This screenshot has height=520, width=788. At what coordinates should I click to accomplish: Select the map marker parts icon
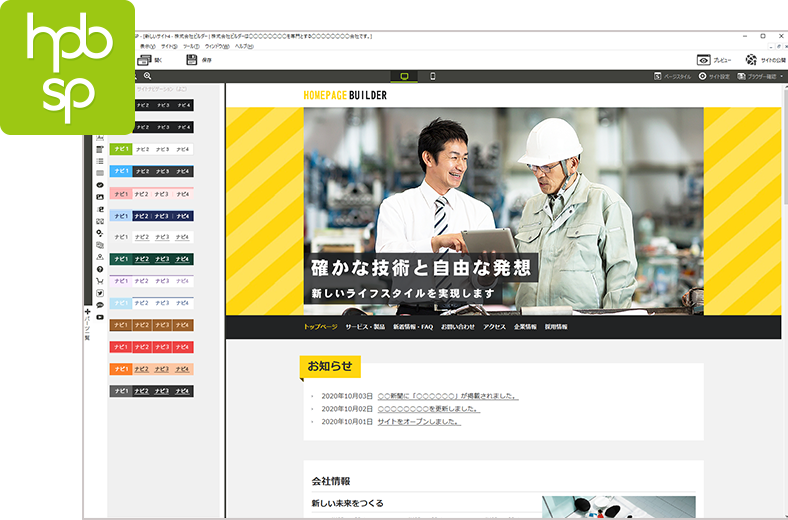pos(100,257)
